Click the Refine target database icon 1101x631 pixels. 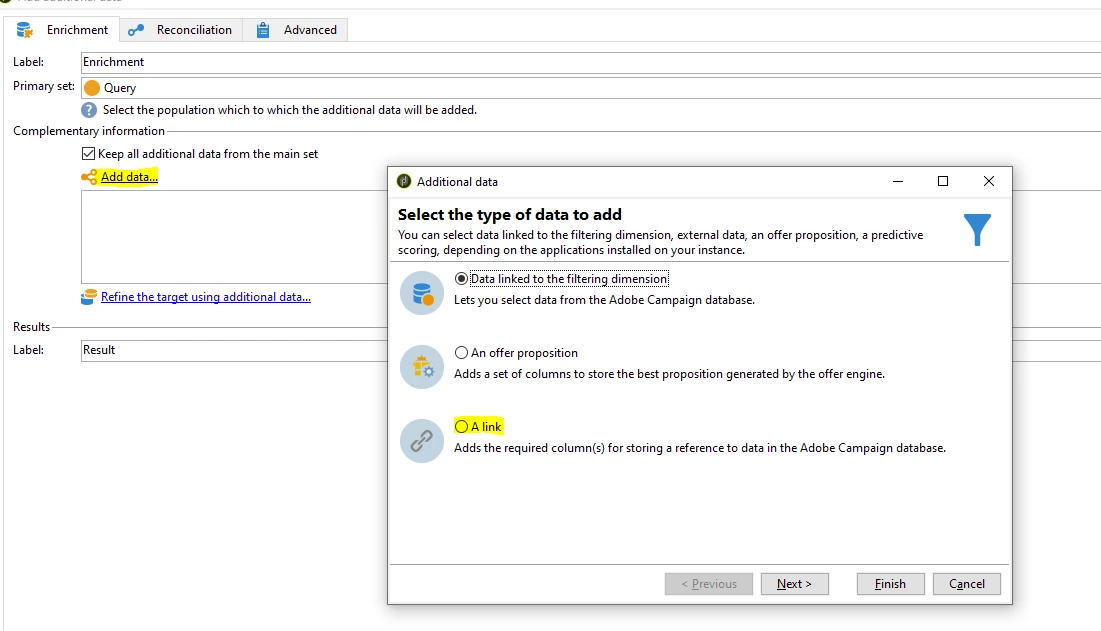click(89, 297)
